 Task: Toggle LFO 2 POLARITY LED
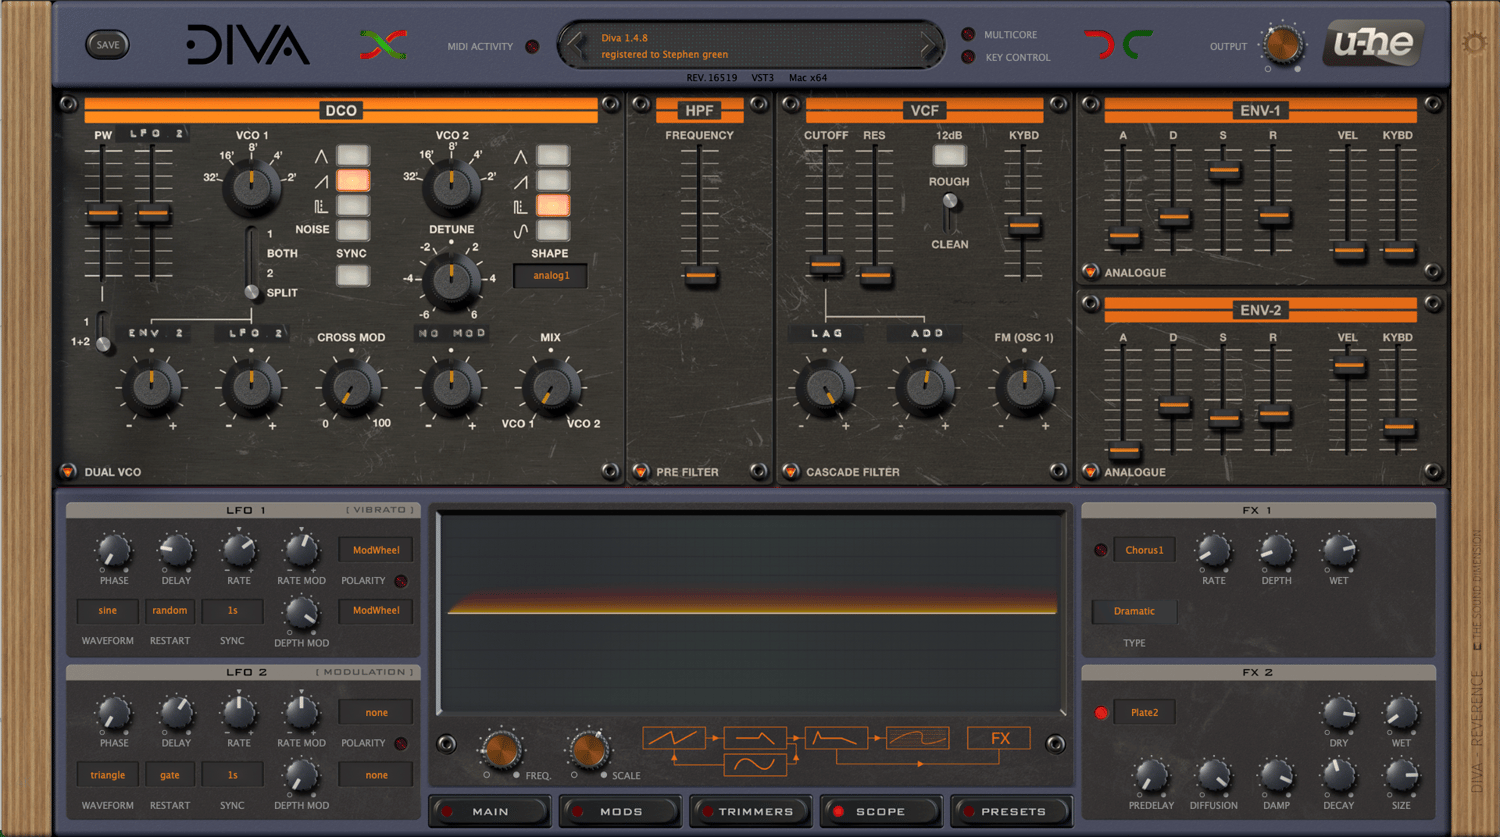[401, 743]
